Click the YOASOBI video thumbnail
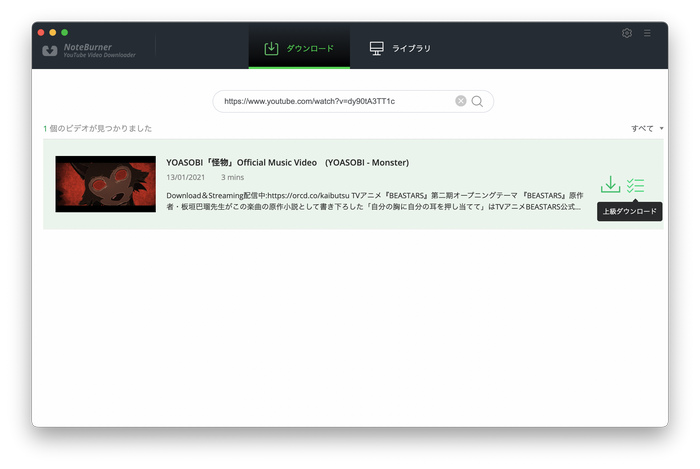 [105, 184]
